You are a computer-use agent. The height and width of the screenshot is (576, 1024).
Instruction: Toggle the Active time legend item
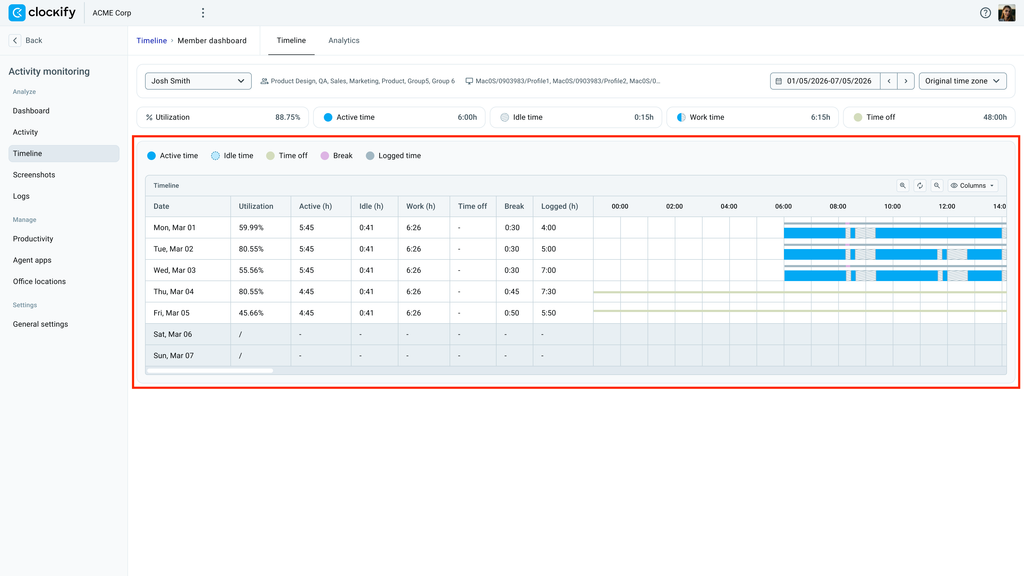click(172, 155)
